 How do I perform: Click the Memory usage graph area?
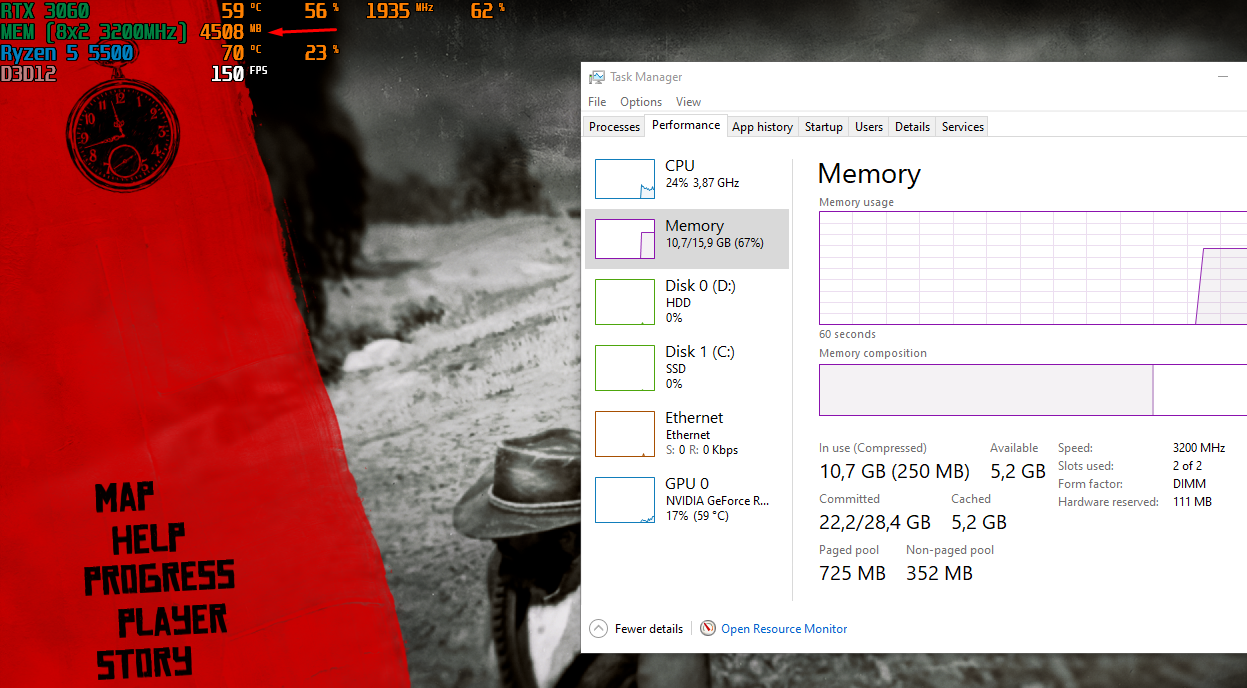(1033, 268)
